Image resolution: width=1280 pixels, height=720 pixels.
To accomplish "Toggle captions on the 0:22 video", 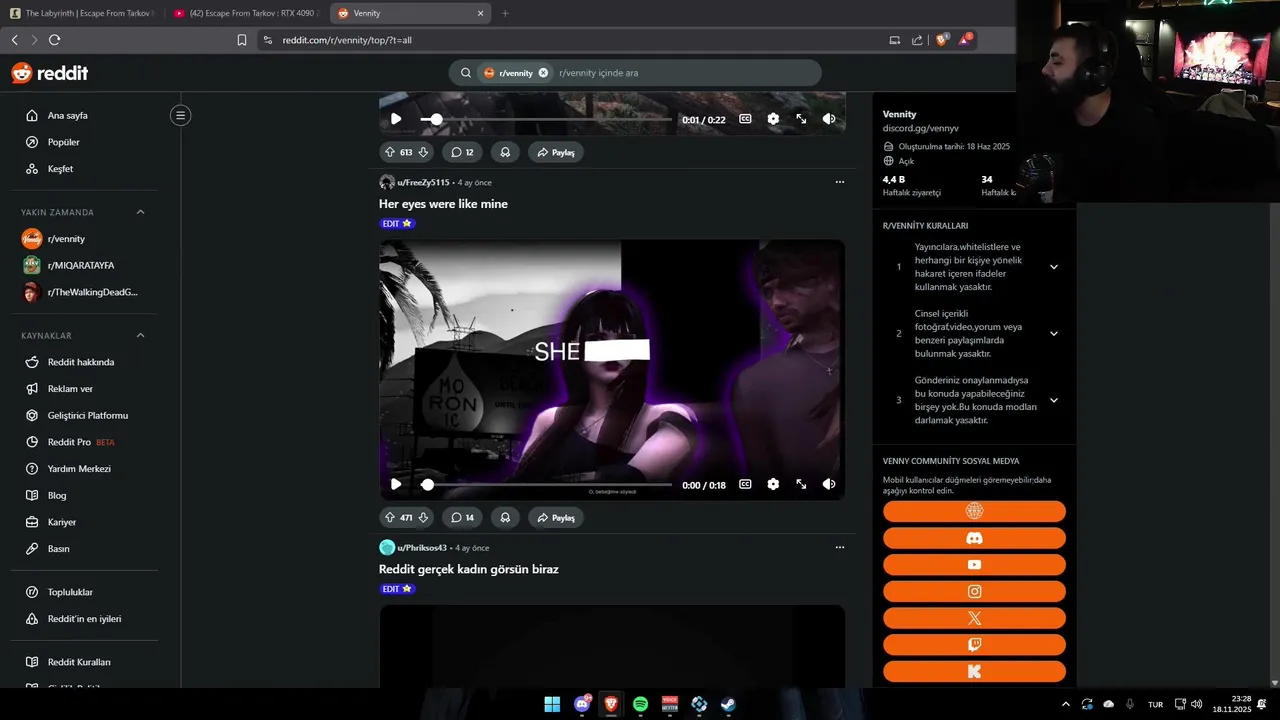I will coord(745,119).
